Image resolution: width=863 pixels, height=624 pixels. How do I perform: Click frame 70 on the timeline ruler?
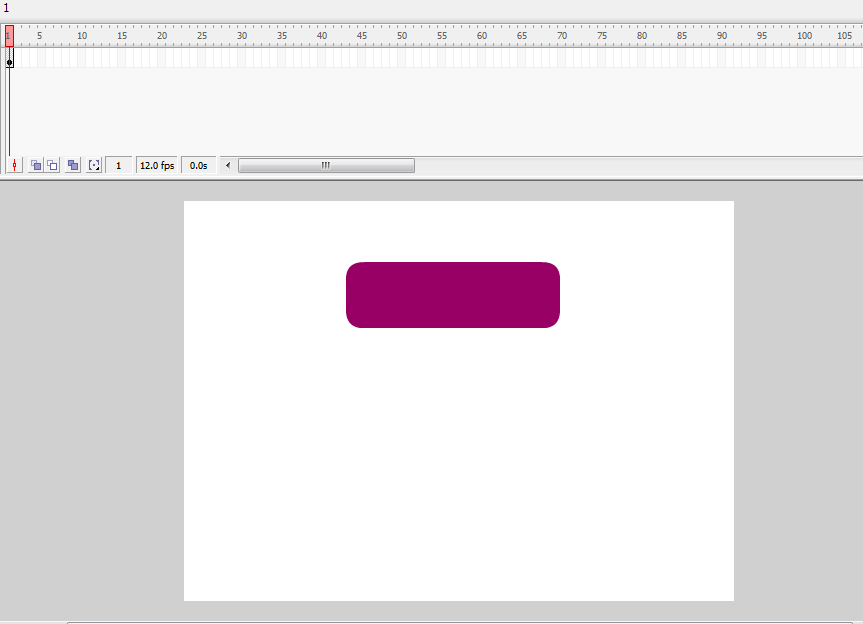click(x=562, y=36)
